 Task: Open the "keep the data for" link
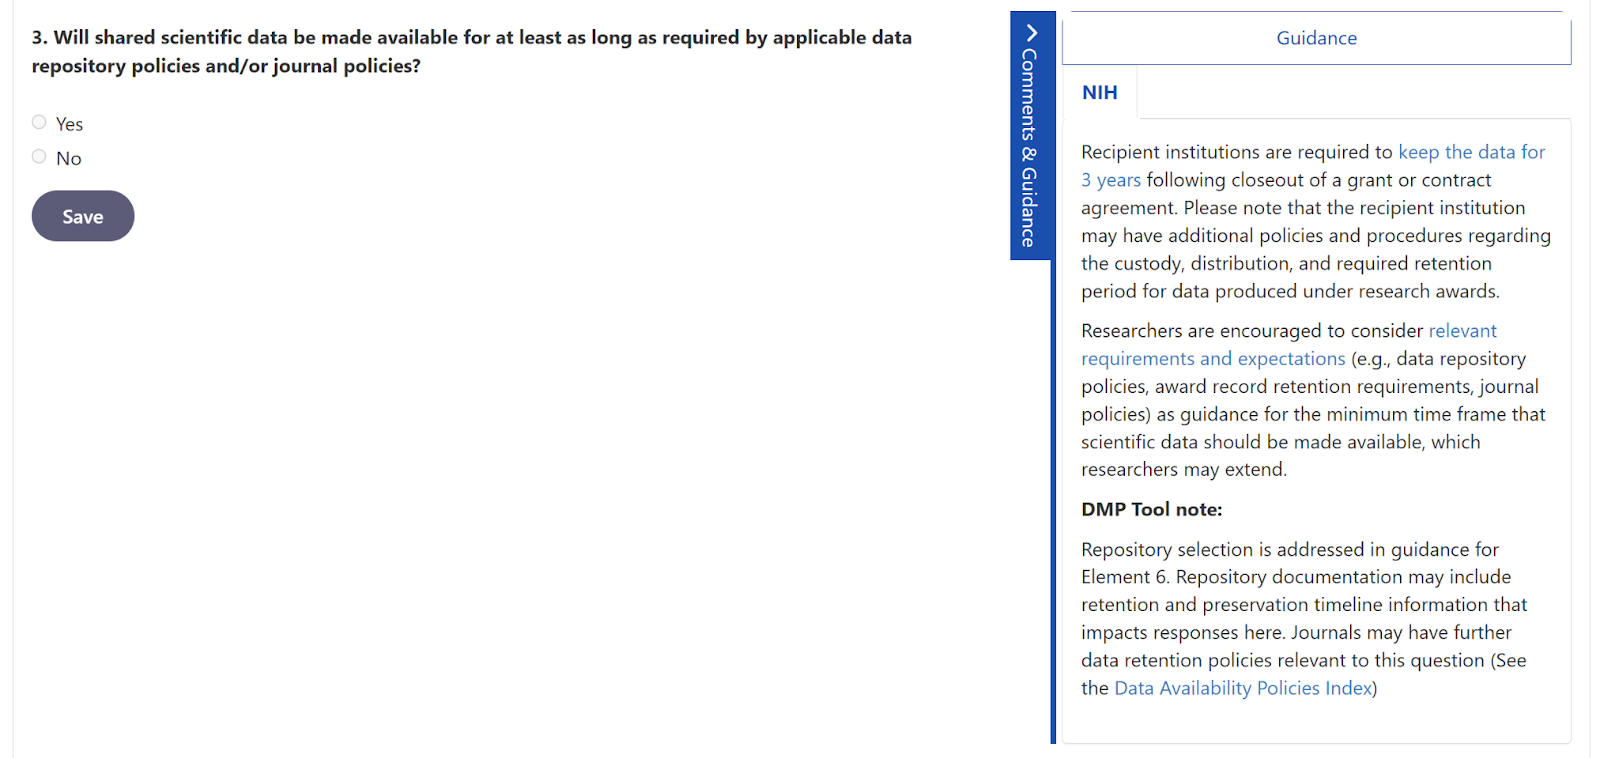point(1471,152)
